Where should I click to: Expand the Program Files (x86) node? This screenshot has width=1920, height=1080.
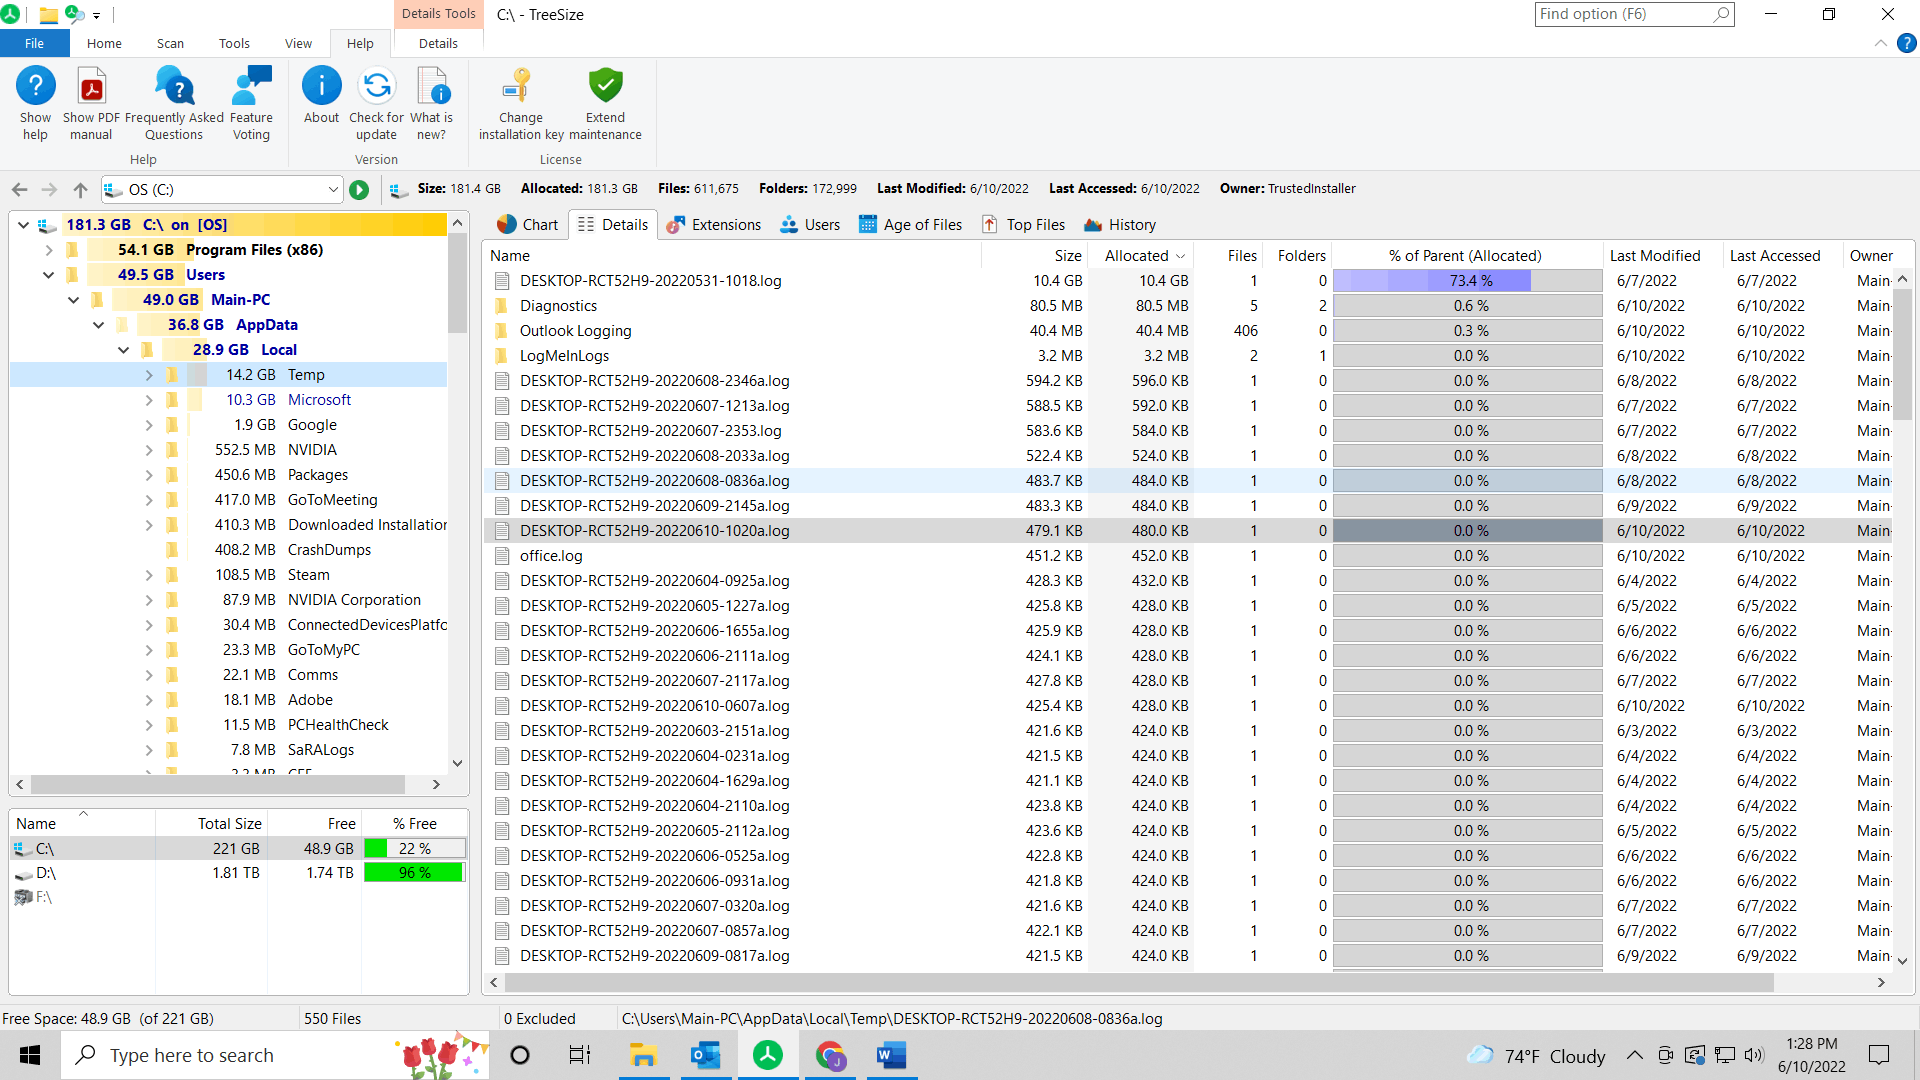[48, 250]
